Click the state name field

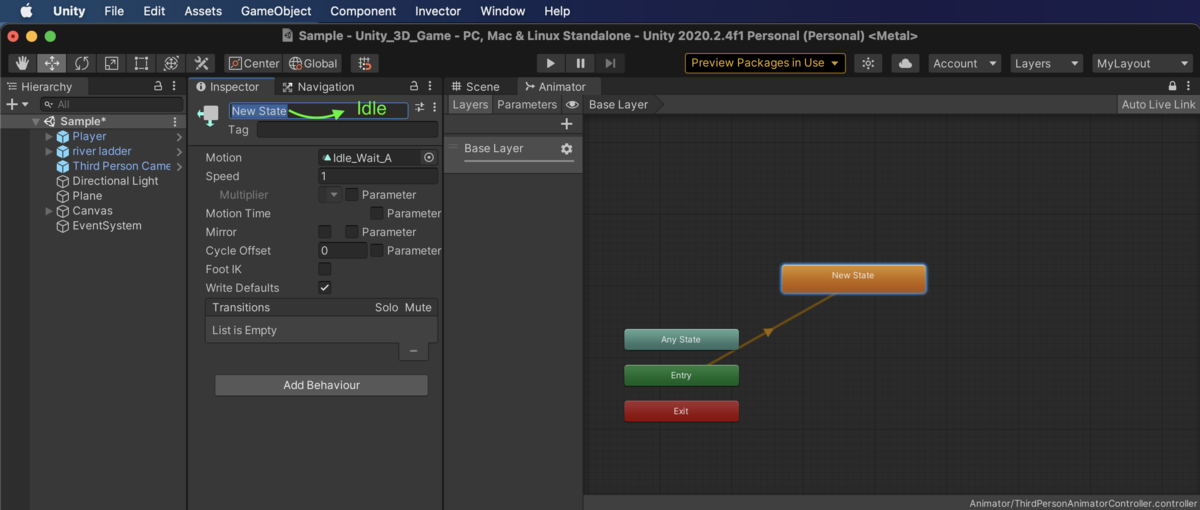coord(318,111)
